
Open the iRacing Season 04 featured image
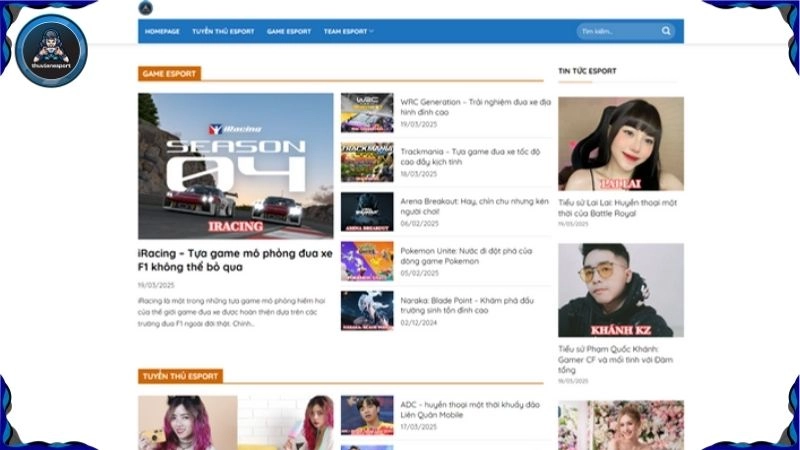coord(235,166)
